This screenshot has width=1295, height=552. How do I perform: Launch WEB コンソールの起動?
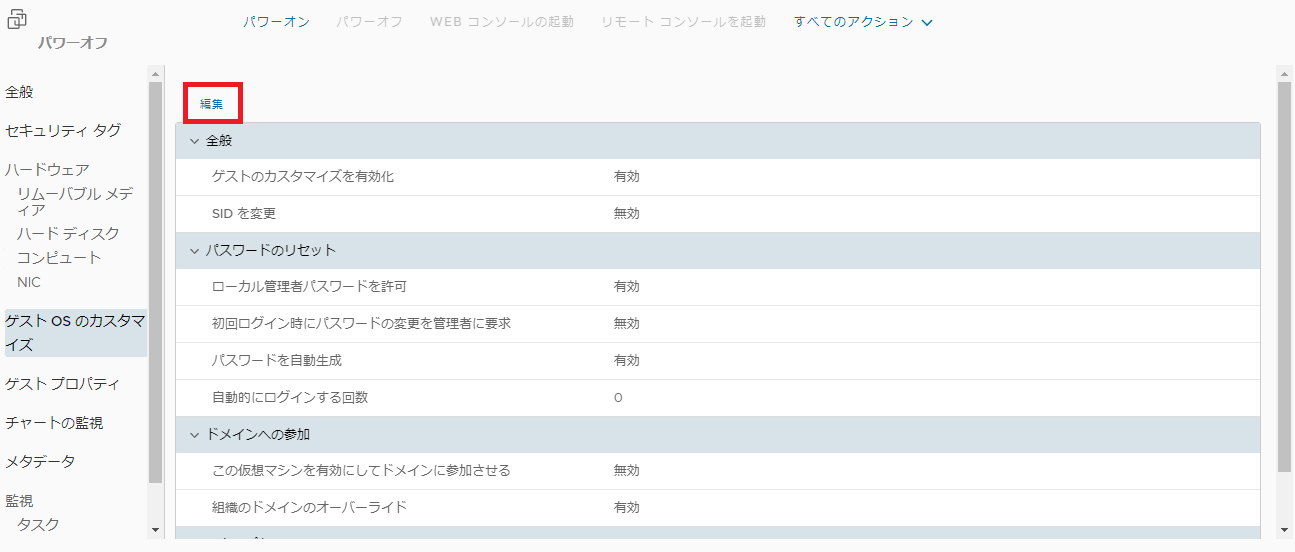[502, 22]
